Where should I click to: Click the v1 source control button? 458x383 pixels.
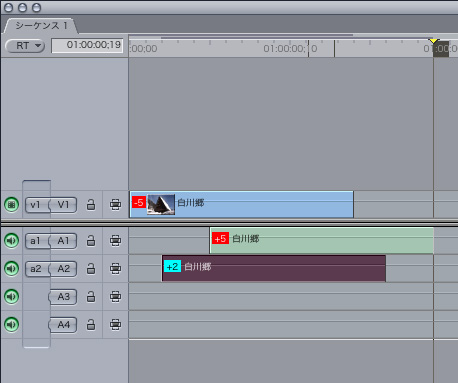[x=36, y=205]
